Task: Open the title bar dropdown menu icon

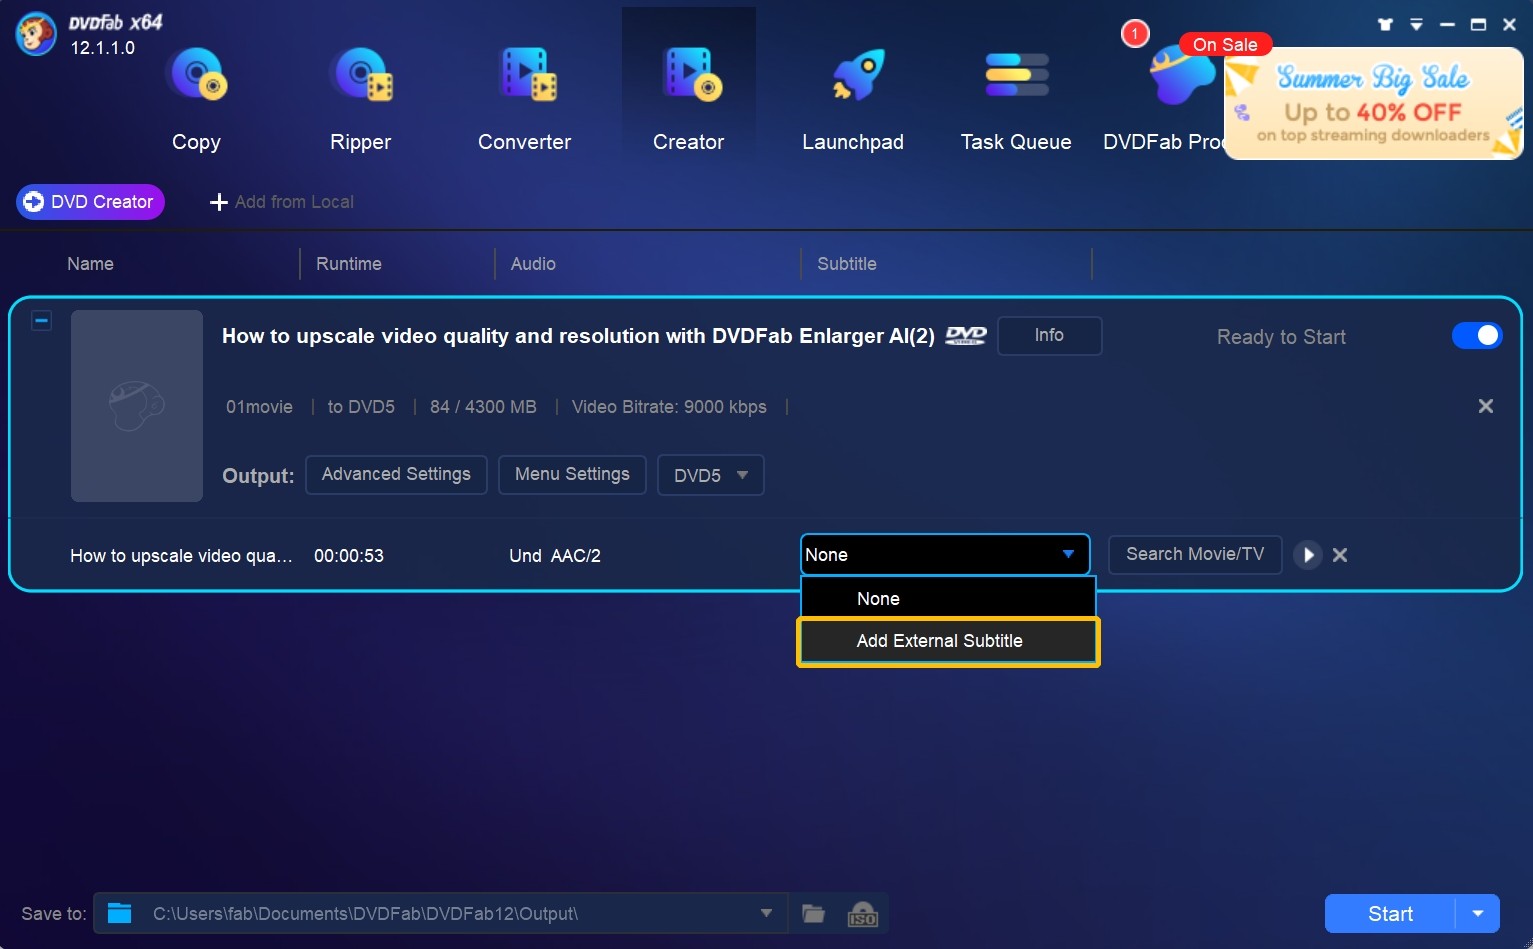Action: click(x=1416, y=24)
